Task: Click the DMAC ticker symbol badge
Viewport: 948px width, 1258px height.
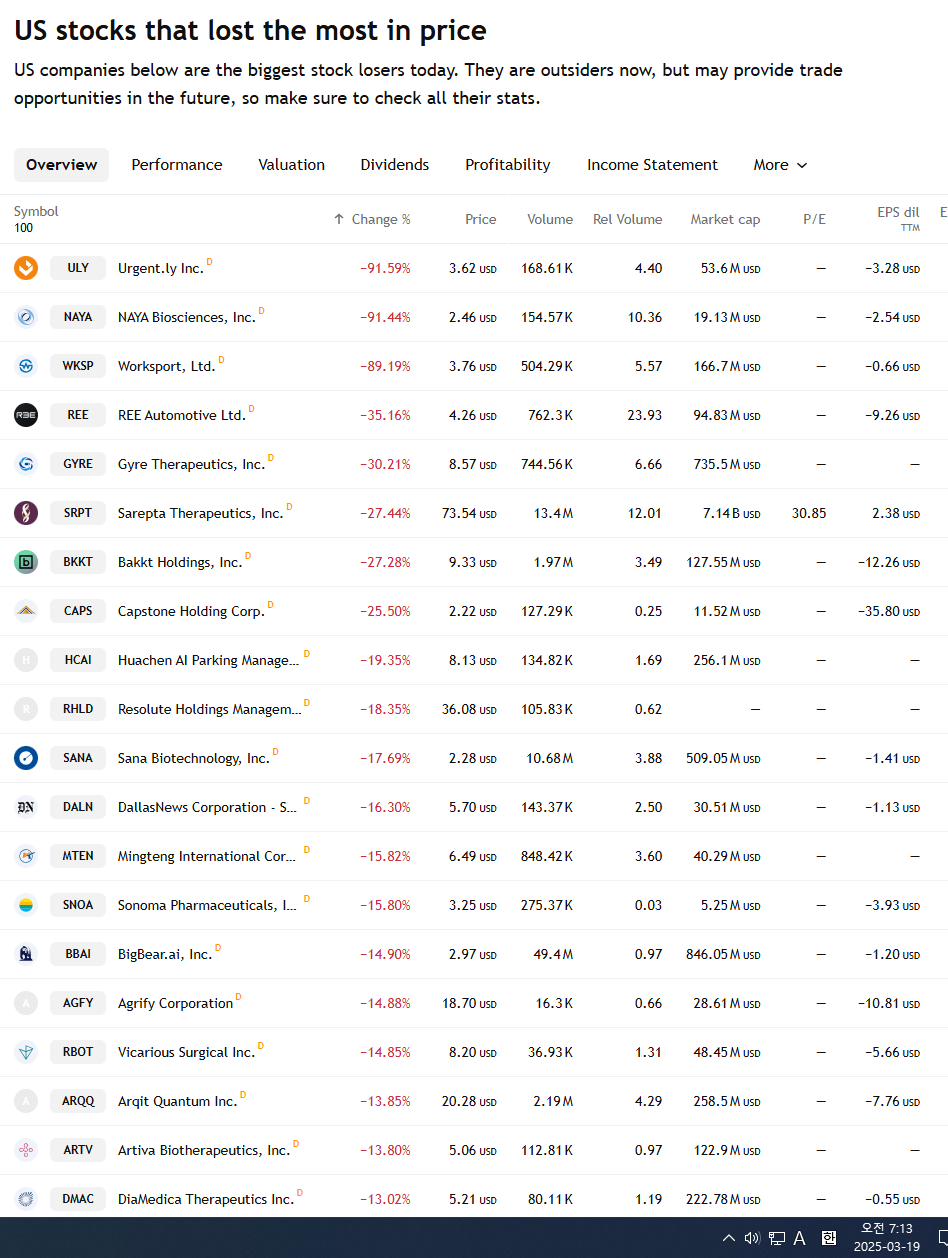Action: pos(78,1199)
